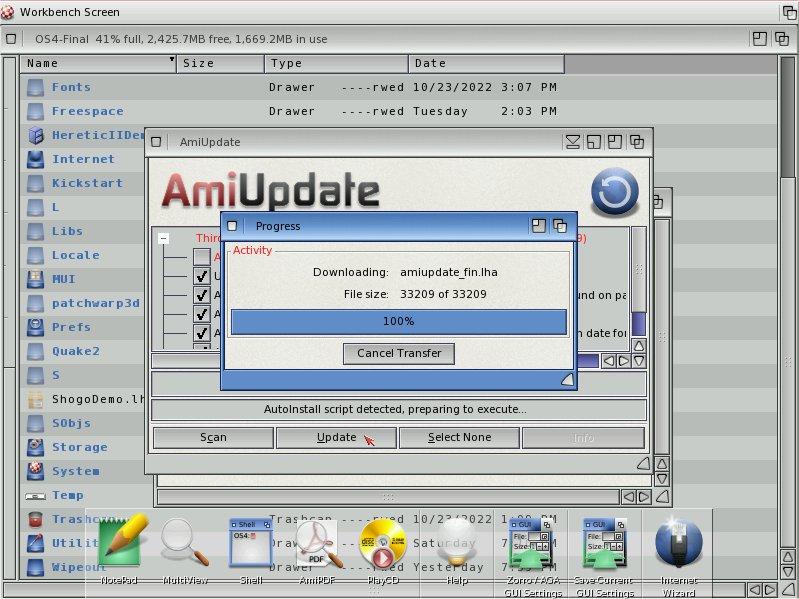This screenshot has width=799, height=599.
Task: Click the Update button
Action: pos(336,438)
